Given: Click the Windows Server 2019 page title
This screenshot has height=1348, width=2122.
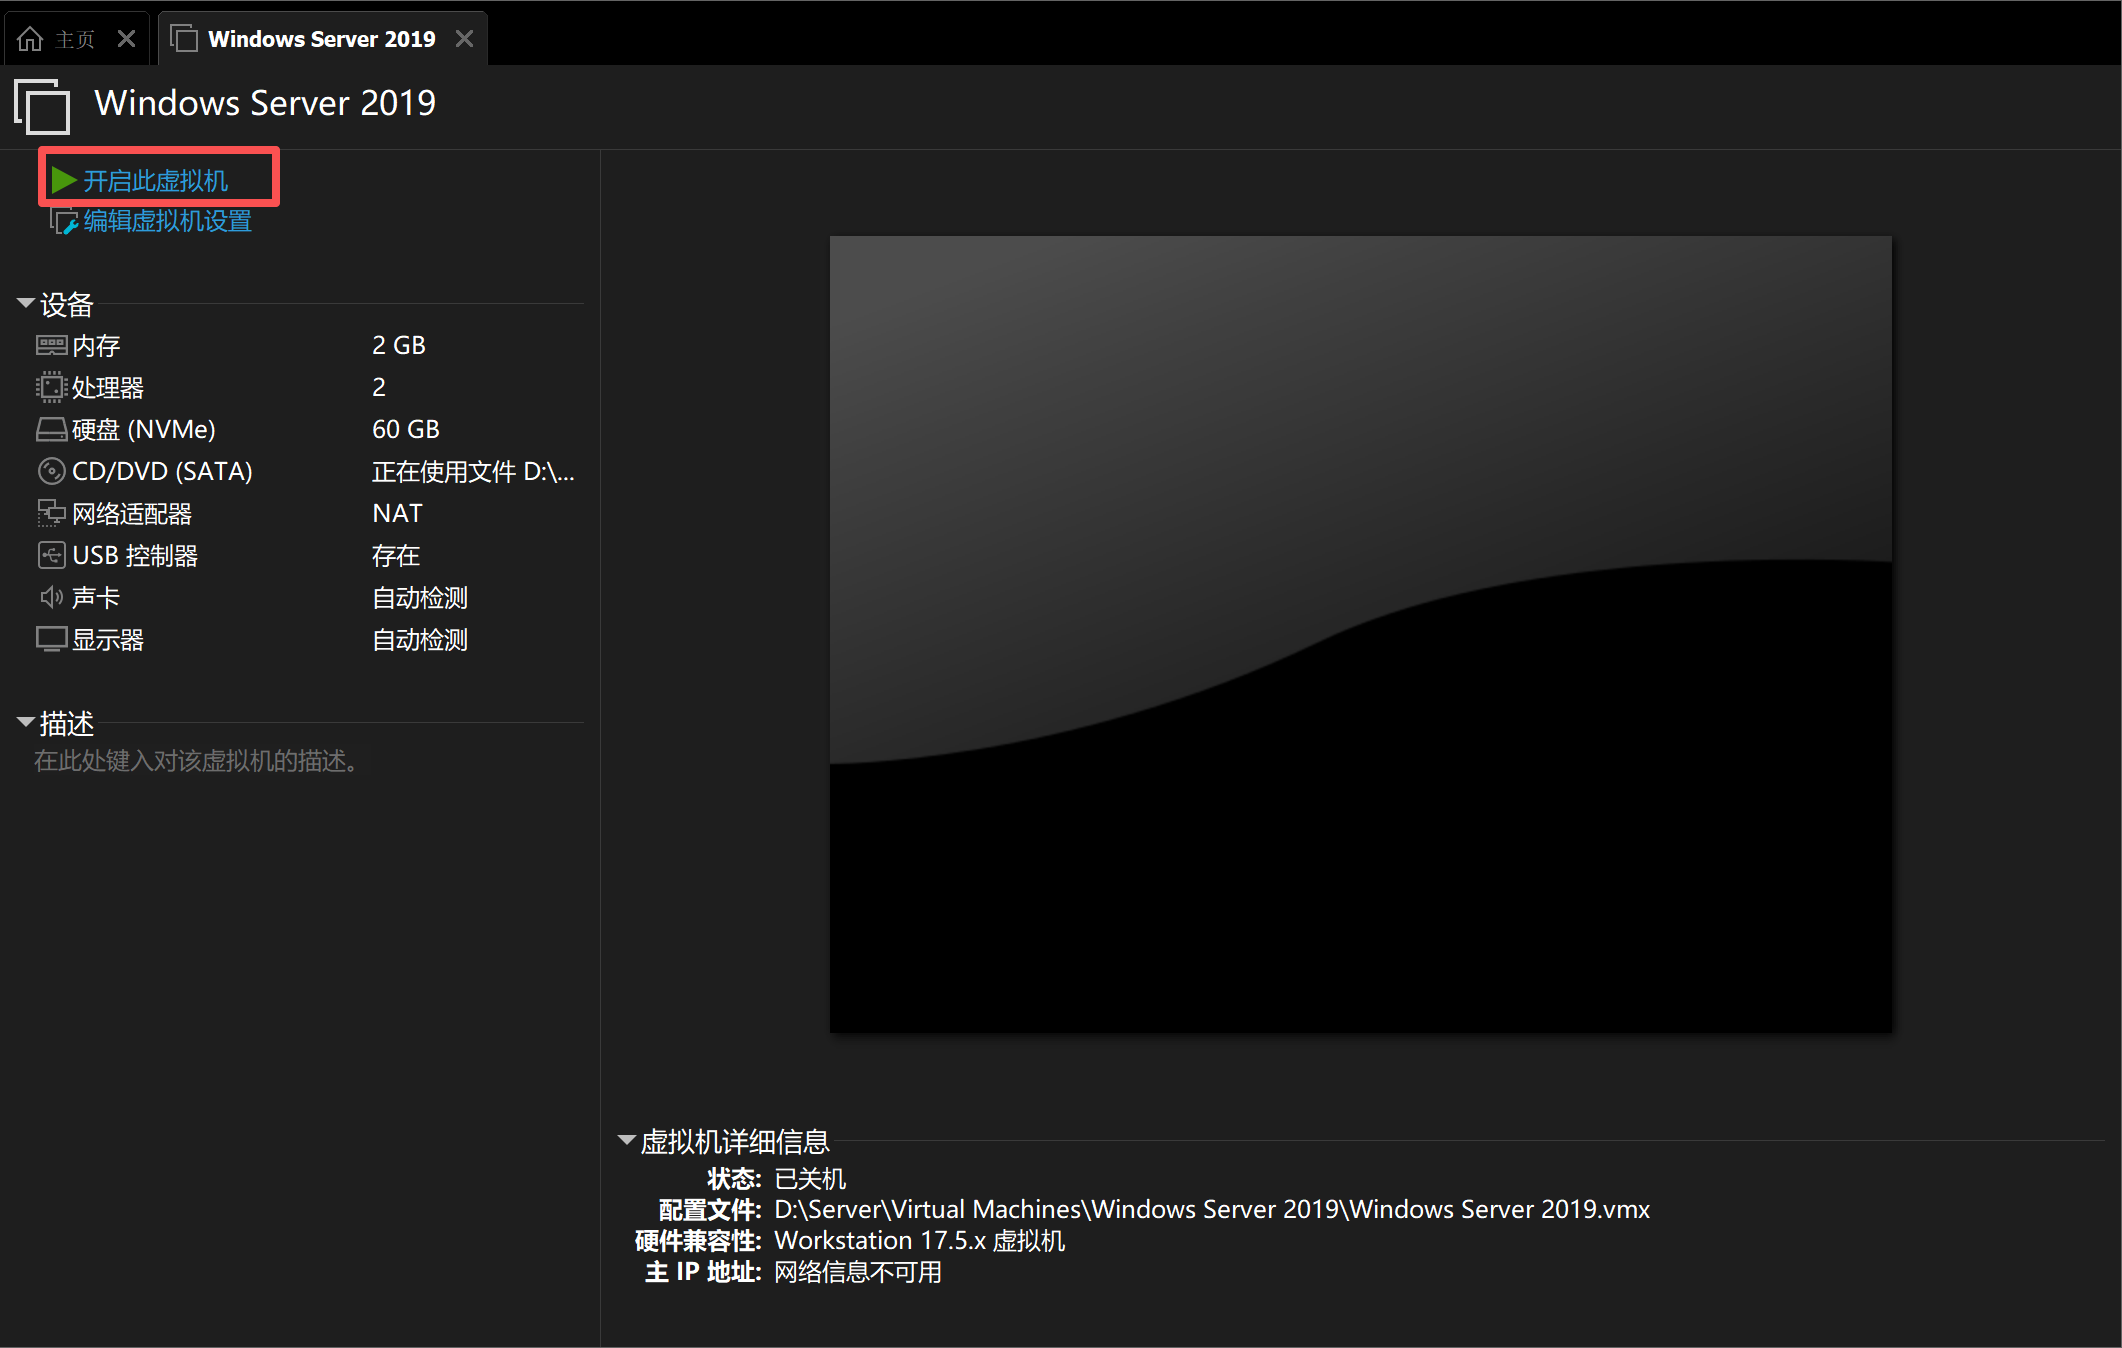Looking at the screenshot, I should 265,103.
